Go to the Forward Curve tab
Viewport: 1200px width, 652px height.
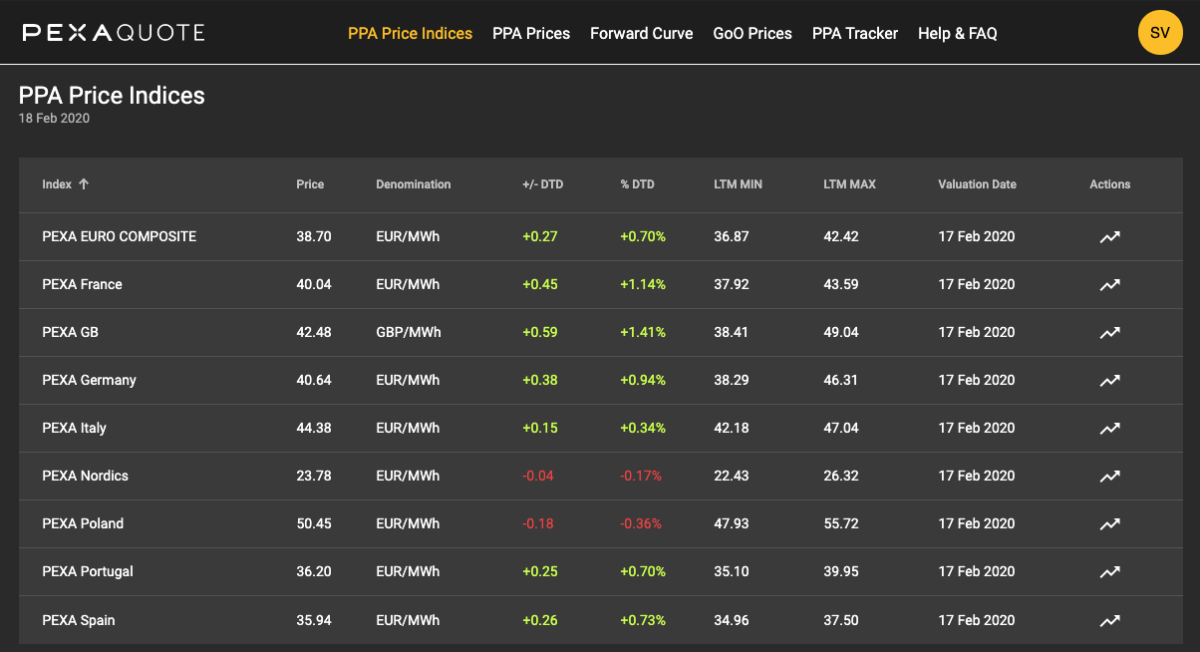pos(641,33)
